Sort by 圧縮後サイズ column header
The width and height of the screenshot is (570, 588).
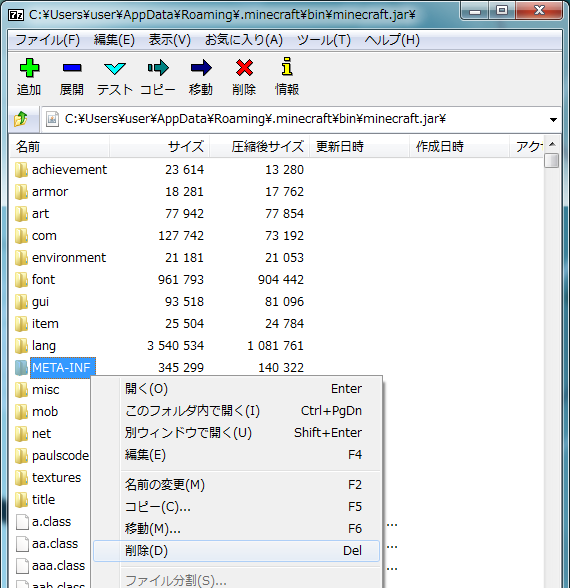pos(259,146)
